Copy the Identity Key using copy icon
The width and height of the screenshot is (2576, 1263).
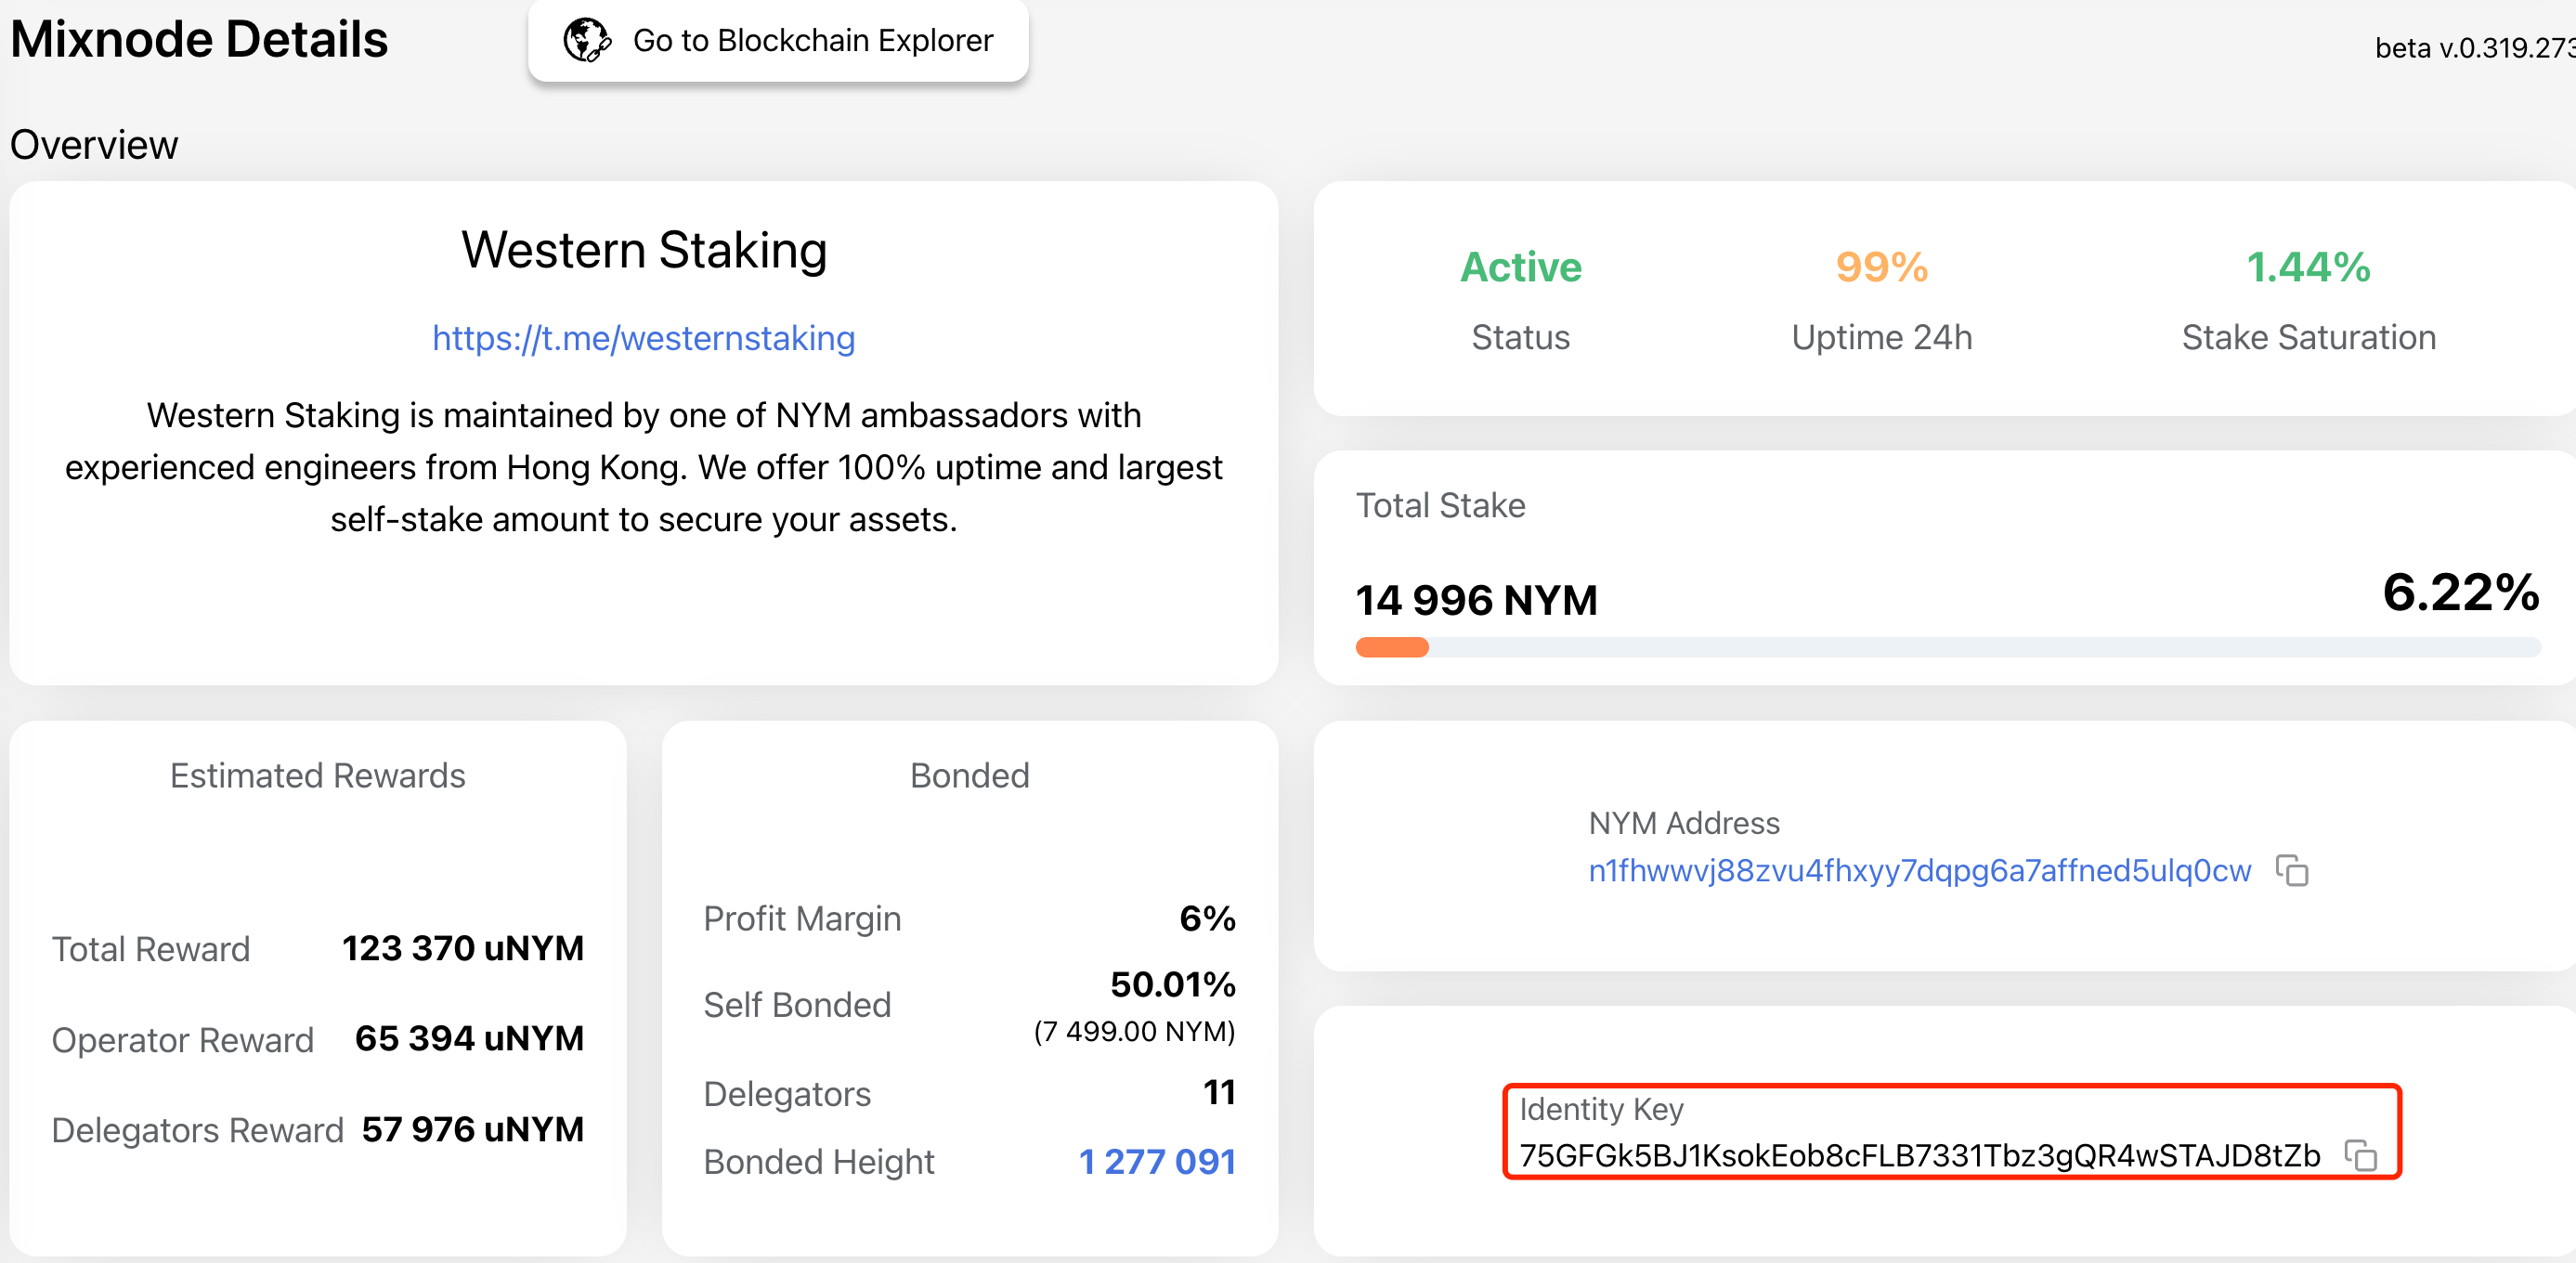tap(2361, 1155)
